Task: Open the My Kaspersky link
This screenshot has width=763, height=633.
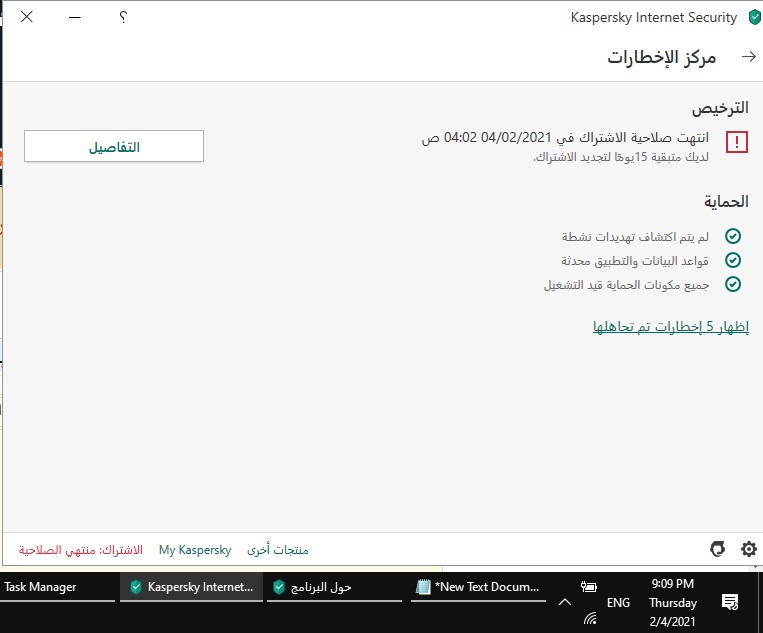Action: (195, 550)
